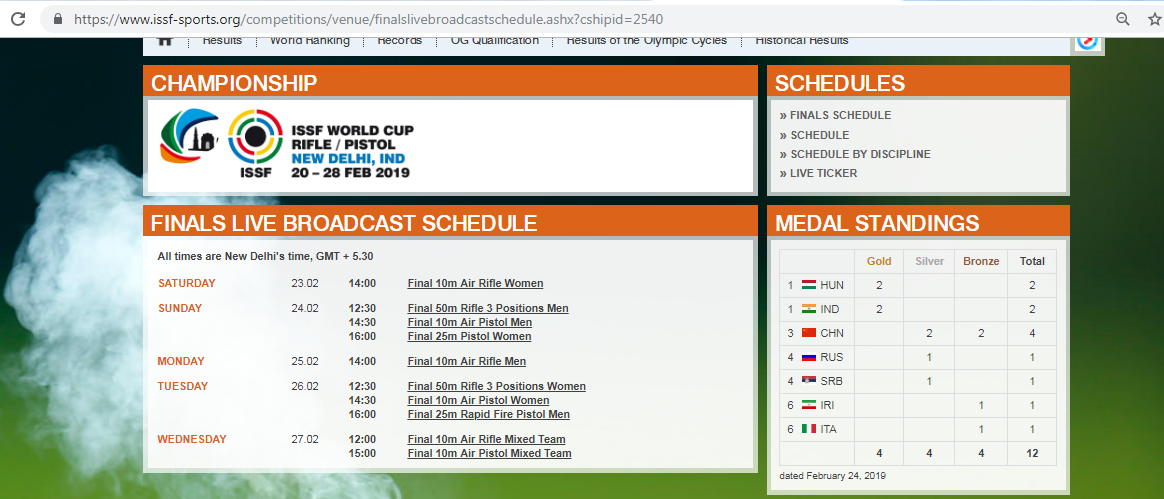Click the Hungary flag in medal standings
1164x499 pixels.
coord(809,284)
